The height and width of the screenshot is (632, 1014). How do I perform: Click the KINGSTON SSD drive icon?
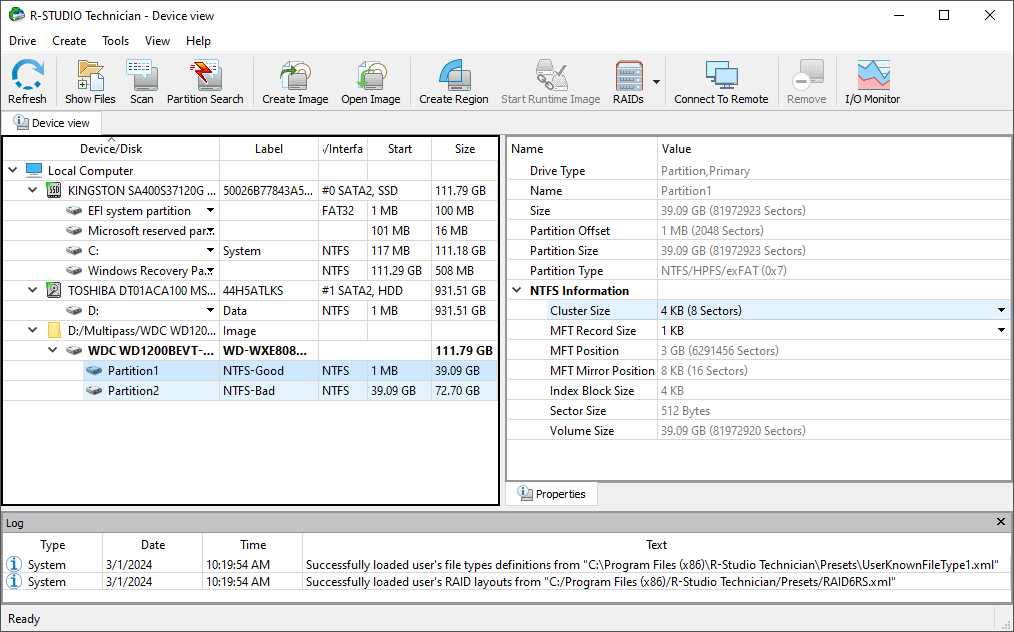coord(54,191)
